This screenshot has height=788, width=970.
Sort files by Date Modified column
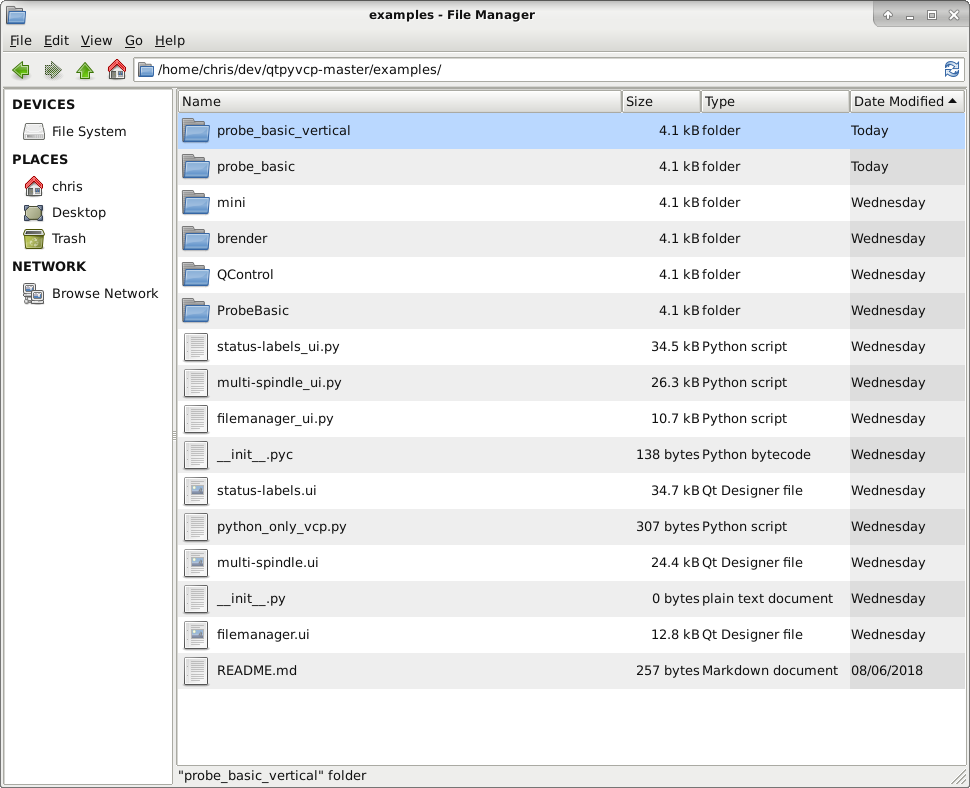click(907, 101)
